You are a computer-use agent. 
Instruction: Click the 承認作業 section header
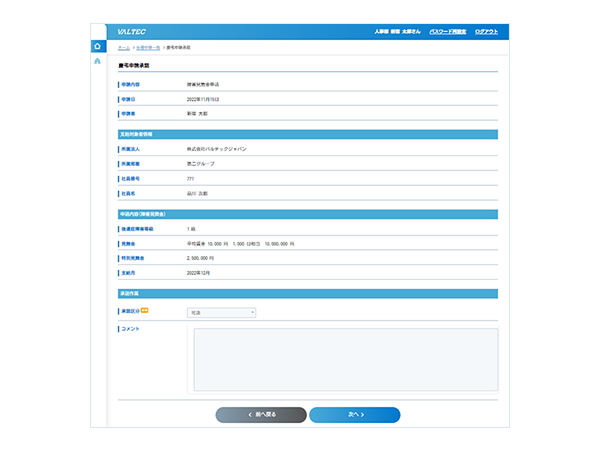(x=129, y=293)
